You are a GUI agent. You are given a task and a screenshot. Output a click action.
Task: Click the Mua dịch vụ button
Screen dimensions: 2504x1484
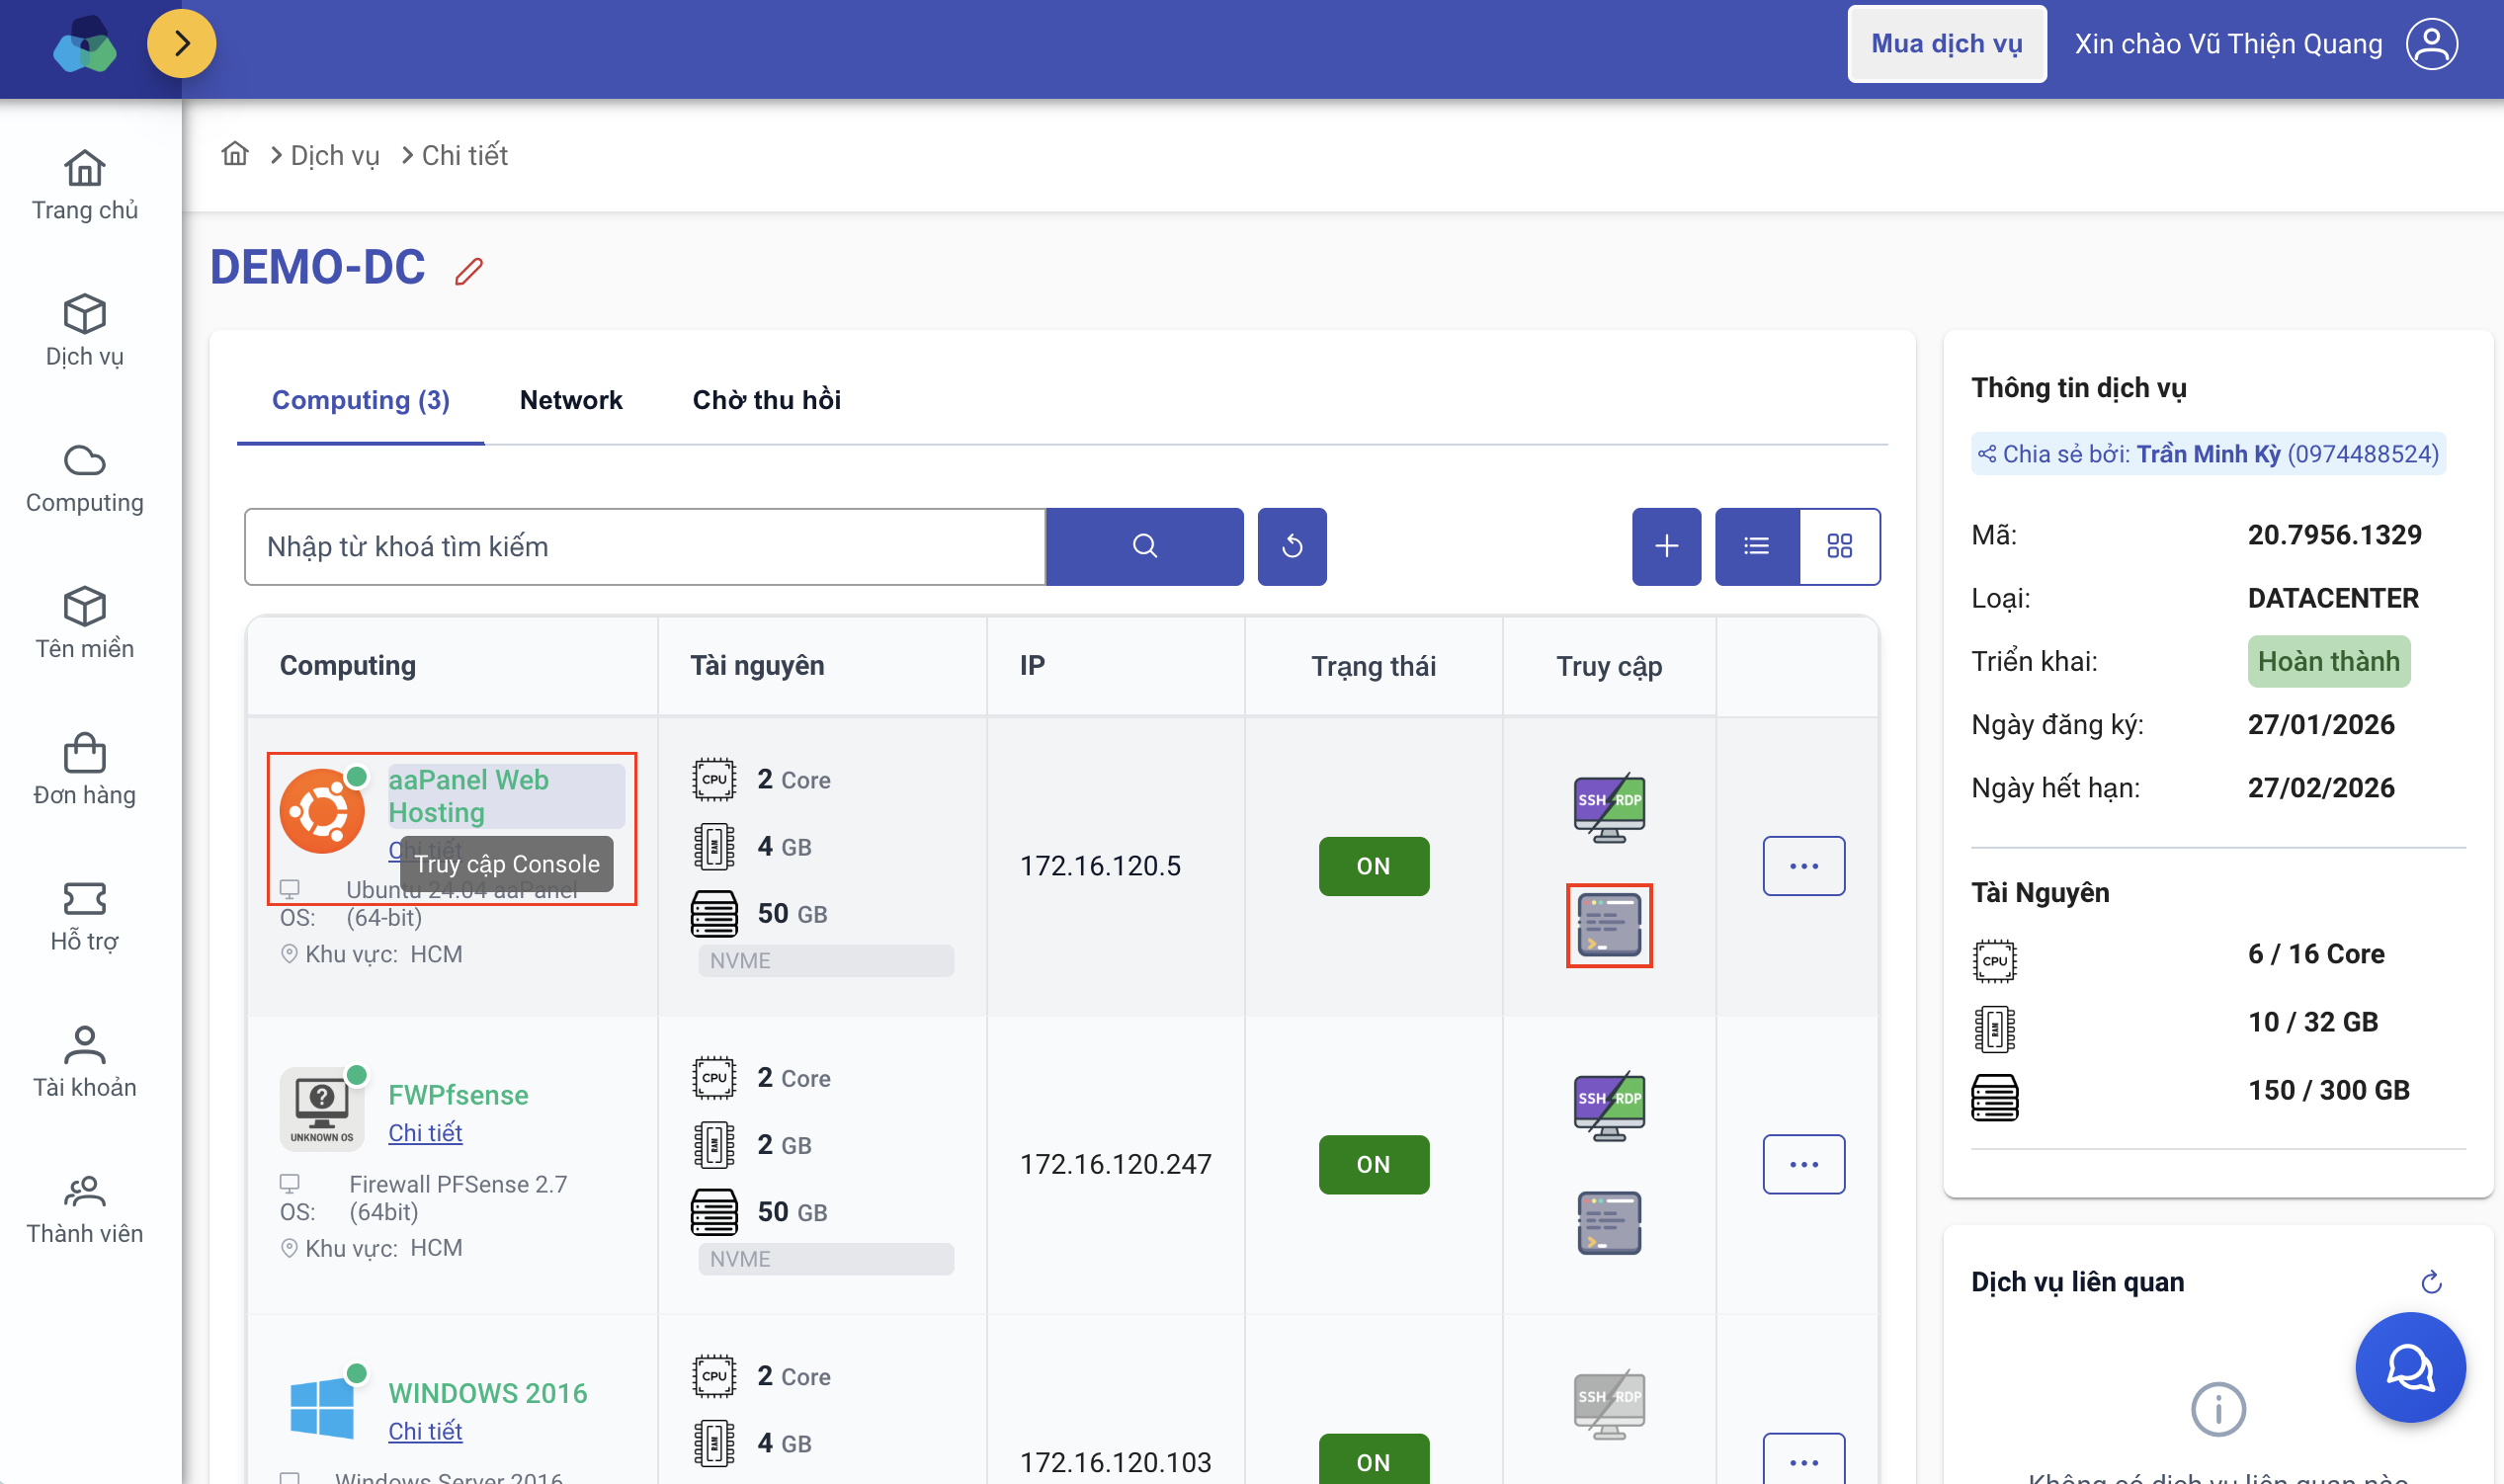click(x=1945, y=44)
